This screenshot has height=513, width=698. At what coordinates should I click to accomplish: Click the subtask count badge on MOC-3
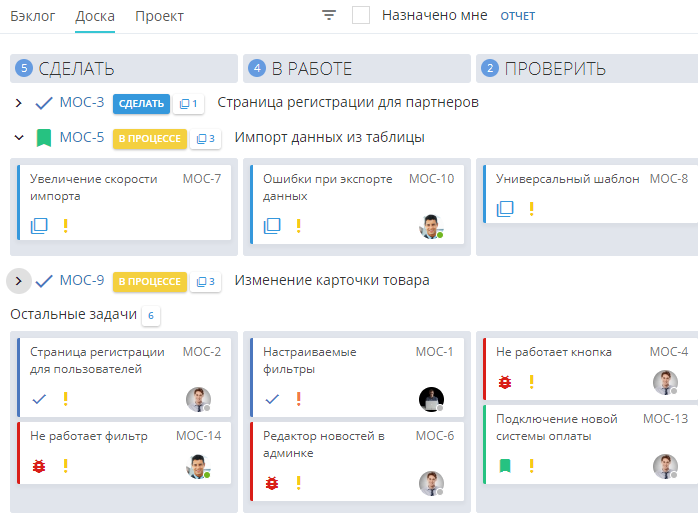pos(188,104)
